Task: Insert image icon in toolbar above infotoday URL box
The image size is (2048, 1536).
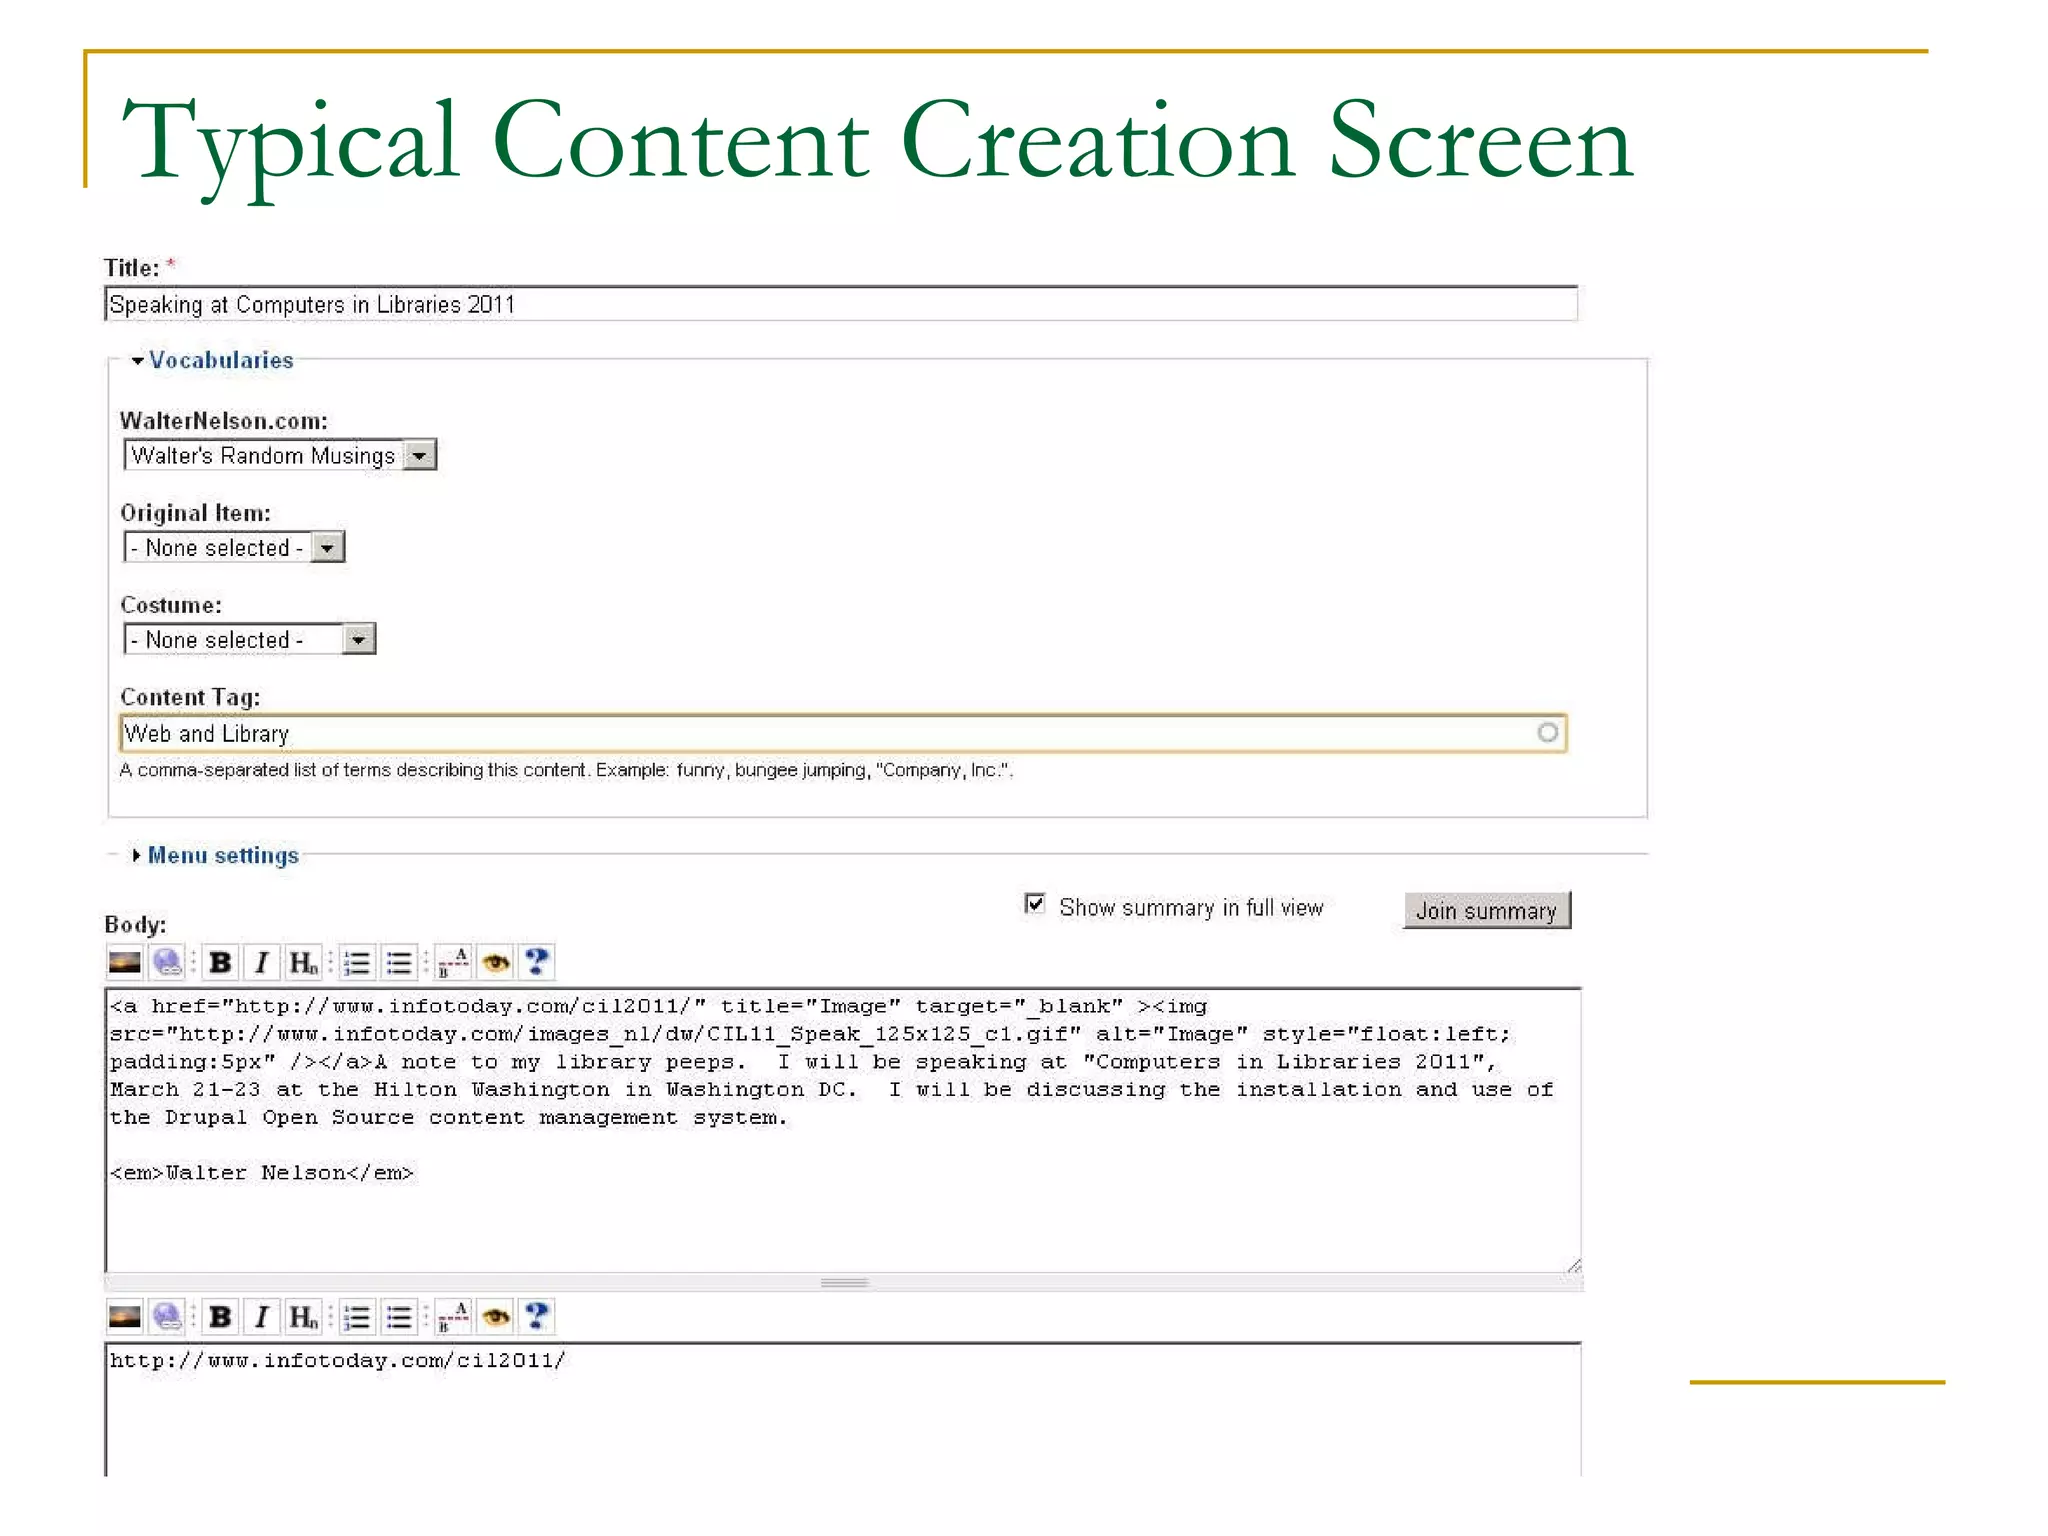Action: (x=125, y=1316)
